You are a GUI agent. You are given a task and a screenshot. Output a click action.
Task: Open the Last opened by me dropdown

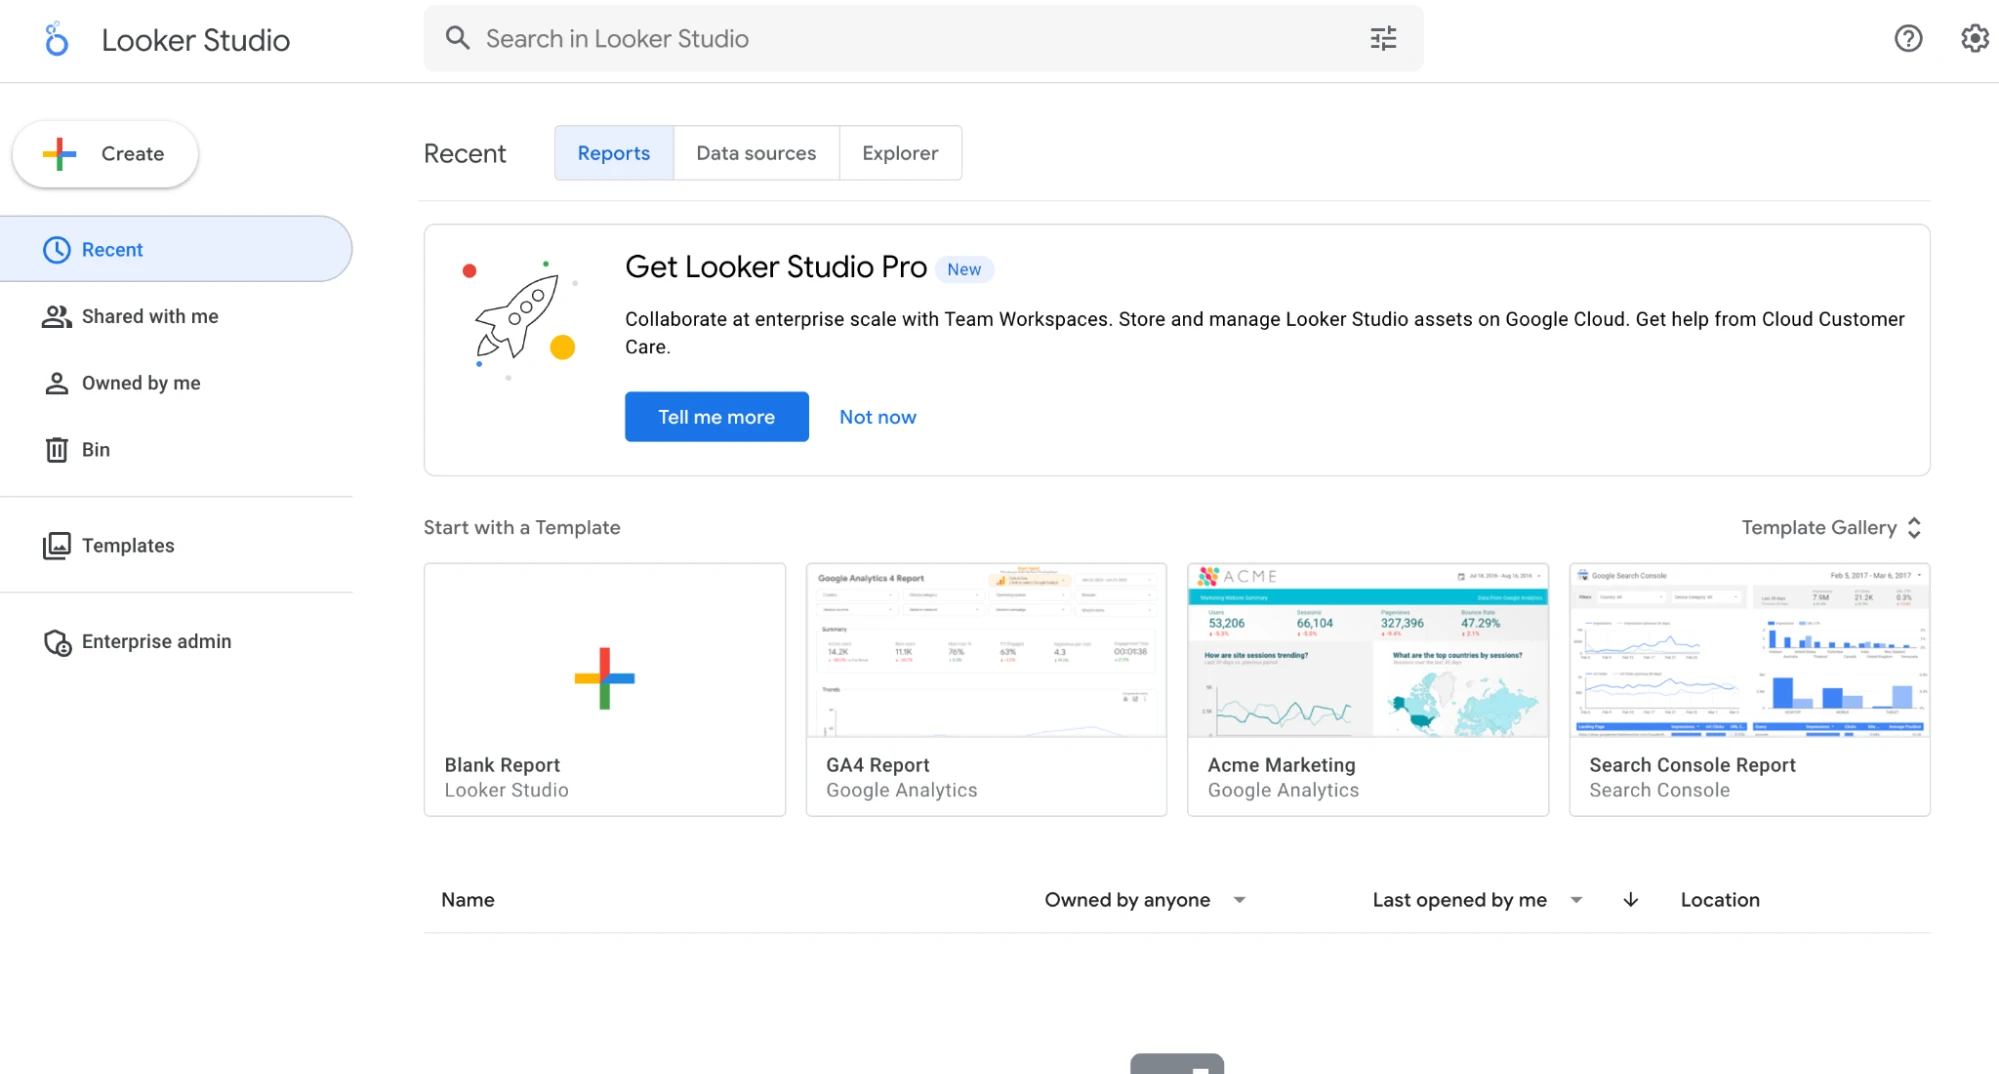tap(1477, 900)
